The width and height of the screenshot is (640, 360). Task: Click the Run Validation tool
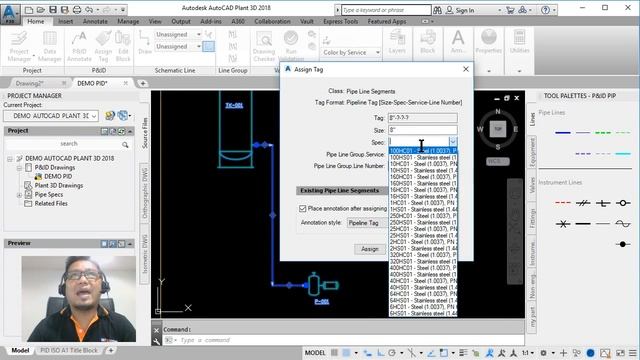coord(291,47)
